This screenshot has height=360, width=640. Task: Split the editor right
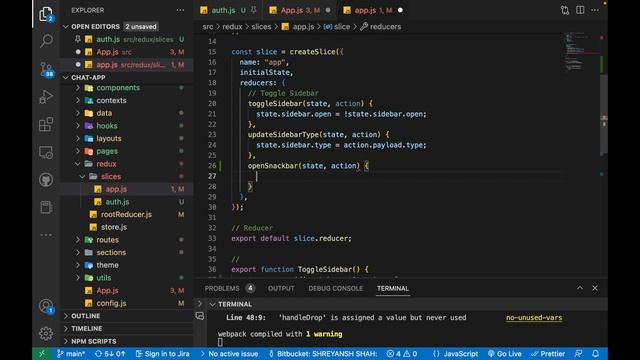(x=580, y=10)
